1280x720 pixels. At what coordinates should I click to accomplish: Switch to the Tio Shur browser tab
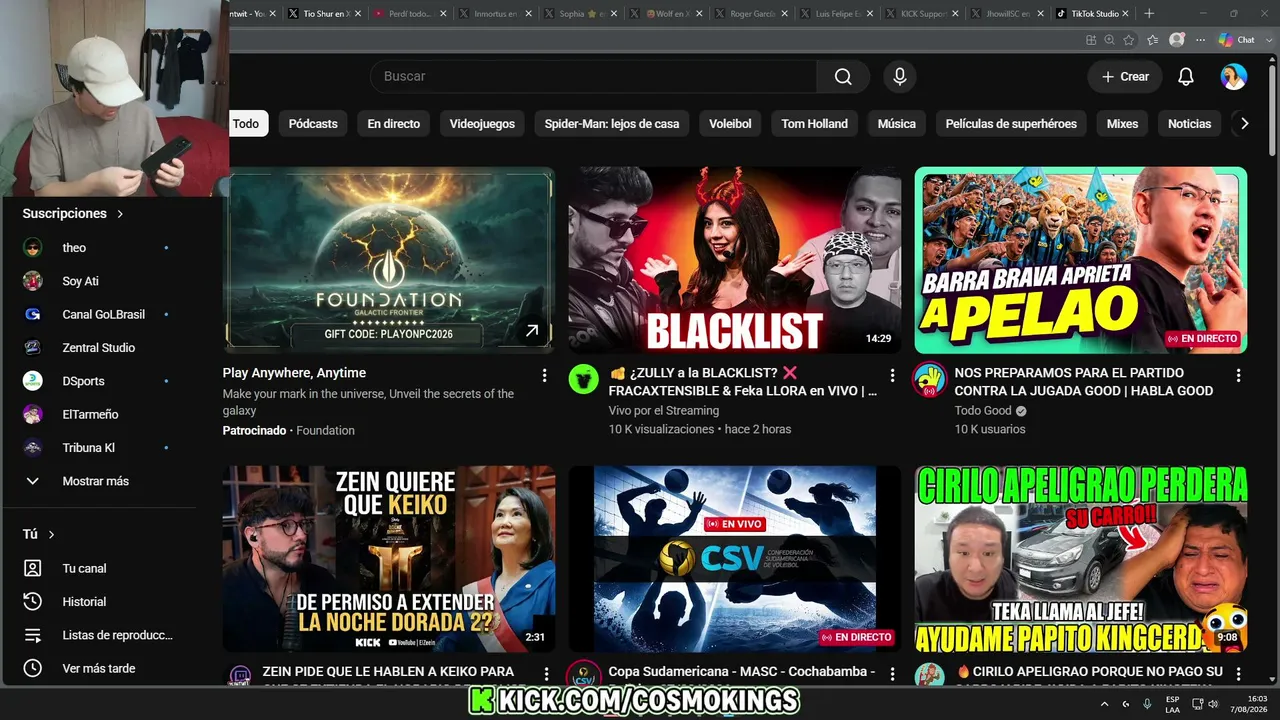coord(323,14)
